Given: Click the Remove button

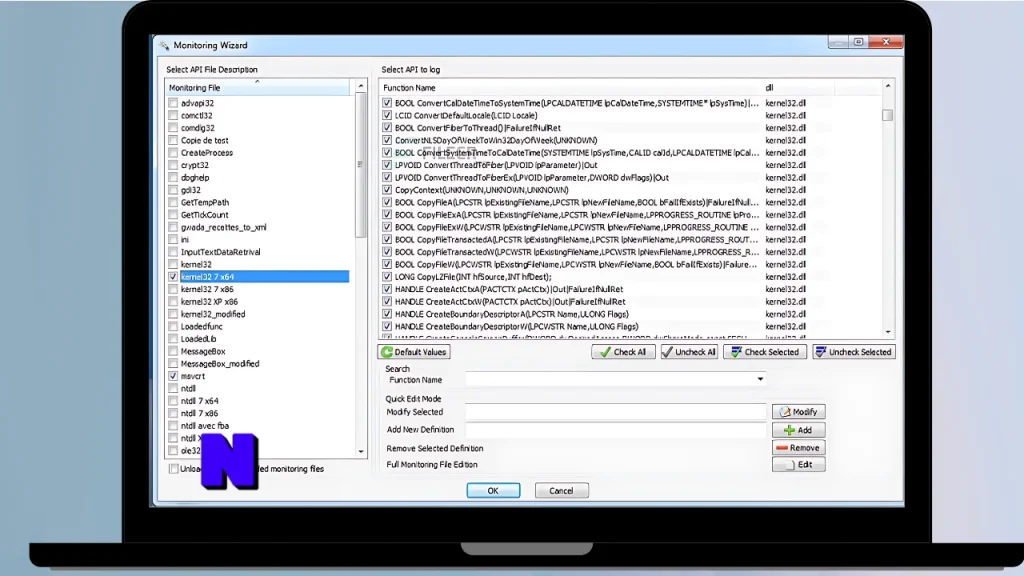Looking at the screenshot, I should pyautogui.click(x=799, y=448).
